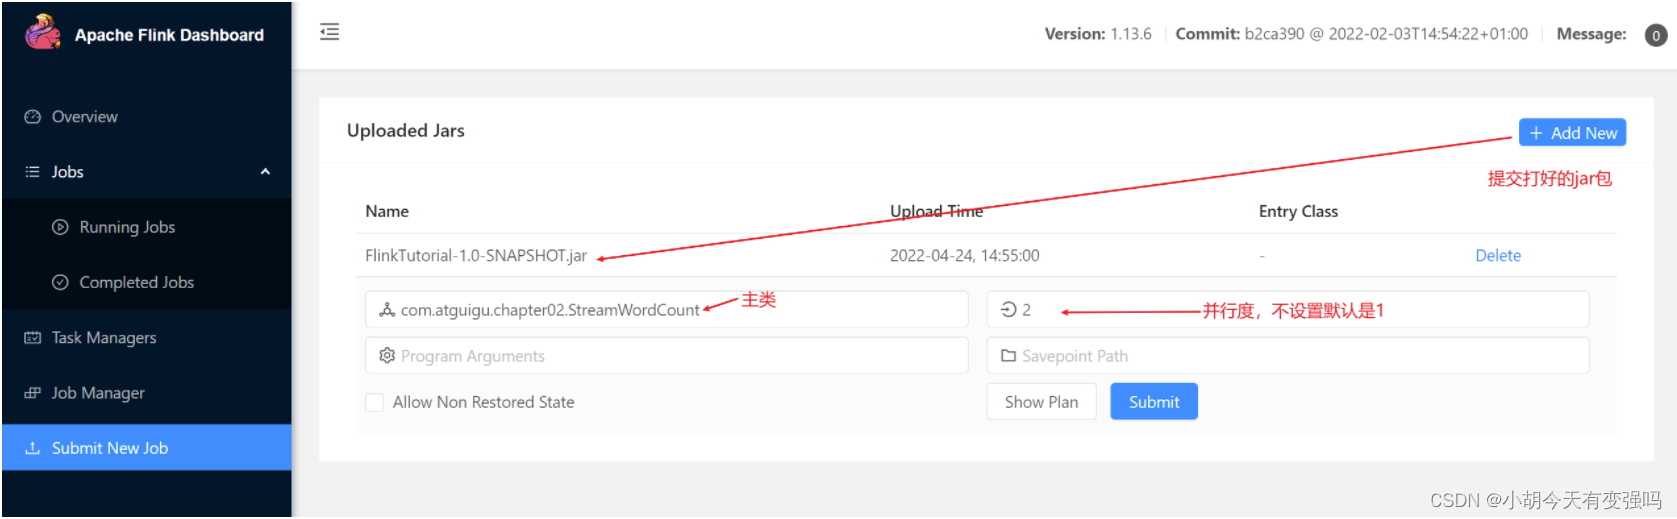Click the Show Plan button
Screen dimensions: 1677x519
(x=1041, y=402)
